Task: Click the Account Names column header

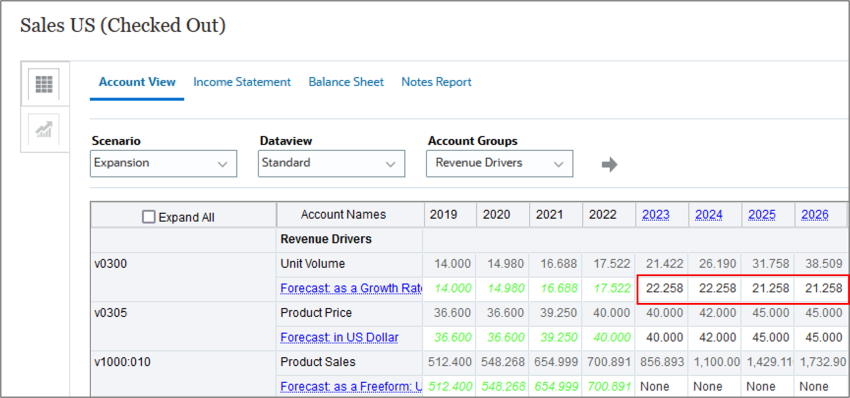Action: tap(344, 215)
